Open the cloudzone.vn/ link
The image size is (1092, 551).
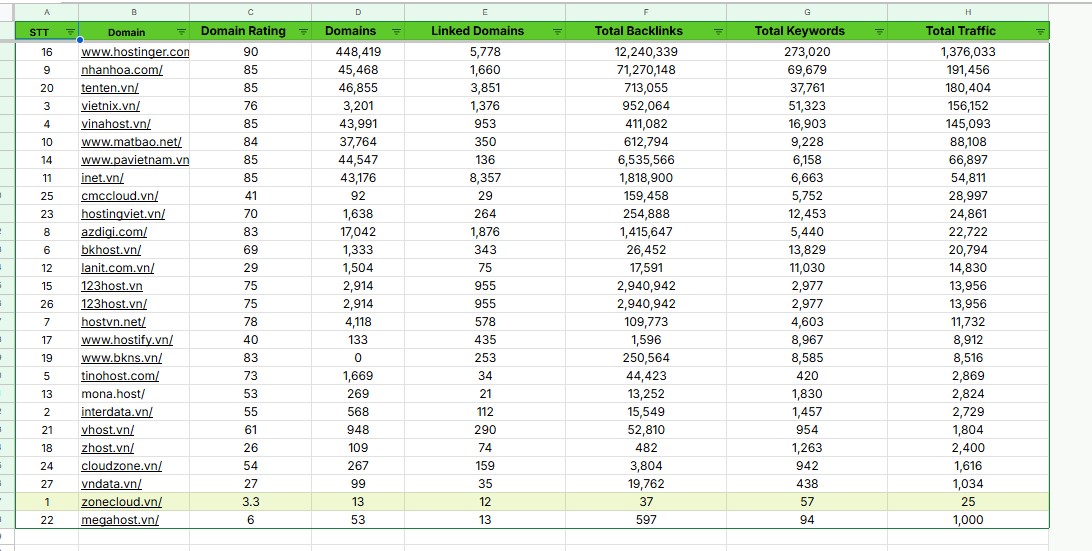(x=122, y=467)
